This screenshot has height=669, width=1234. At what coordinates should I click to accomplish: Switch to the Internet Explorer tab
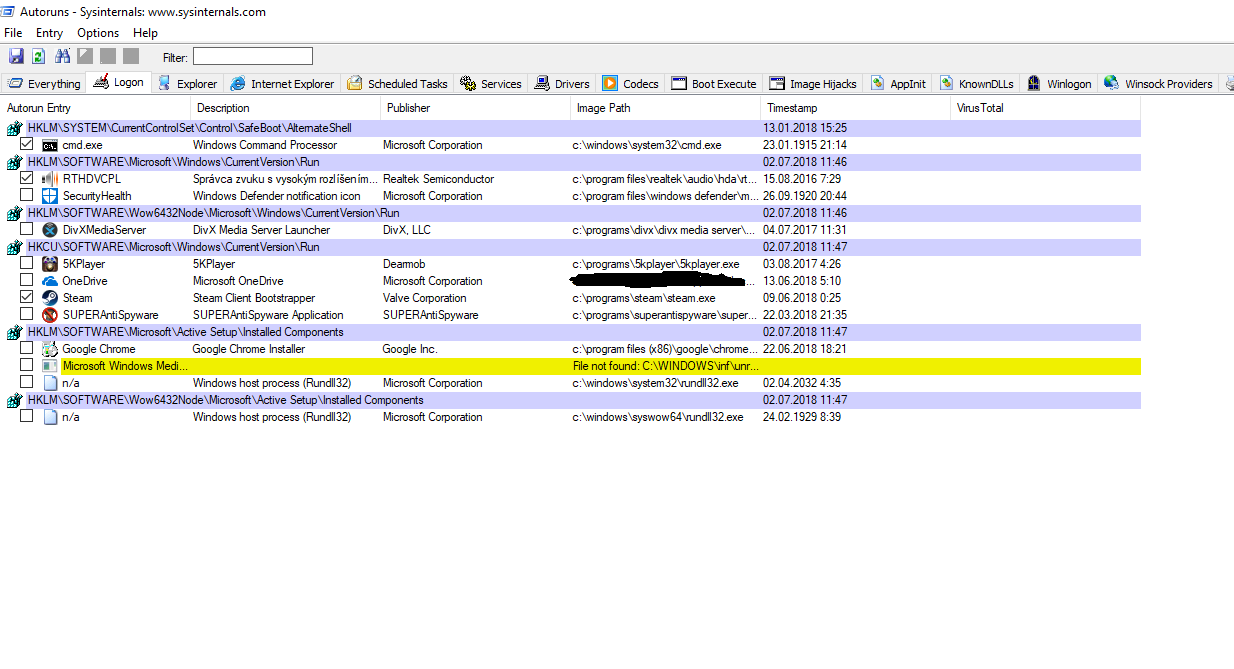tap(282, 84)
